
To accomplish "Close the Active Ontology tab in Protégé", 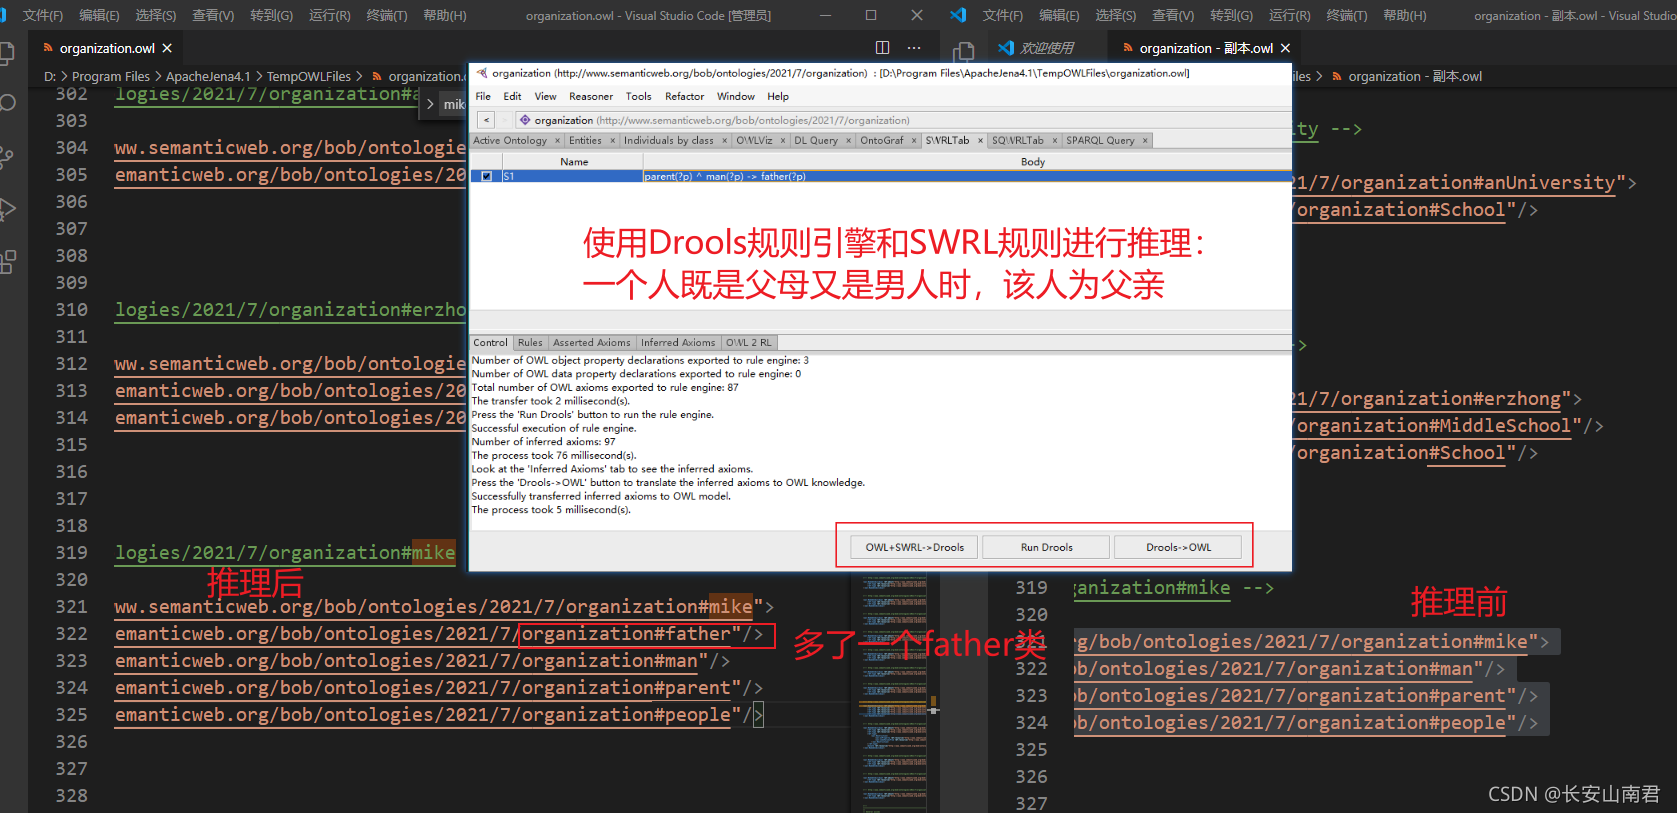I will (x=557, y=141).
